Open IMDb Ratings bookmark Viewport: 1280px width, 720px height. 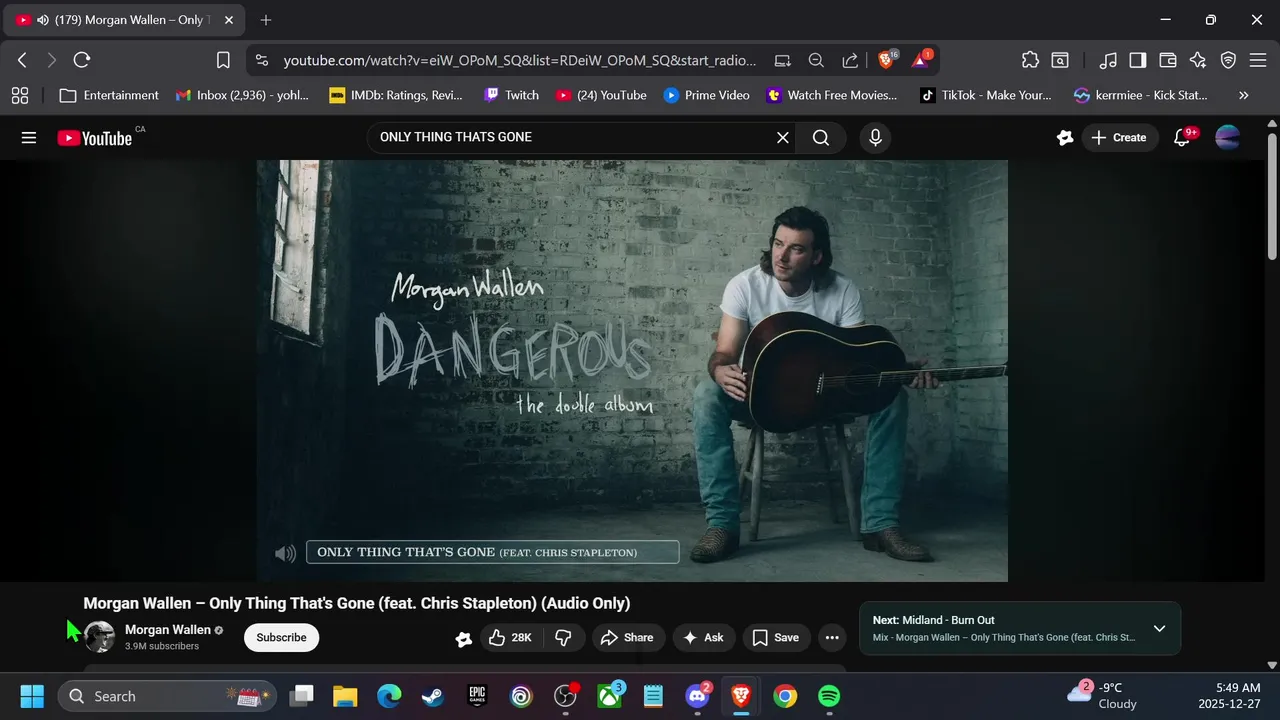[397, 95]
